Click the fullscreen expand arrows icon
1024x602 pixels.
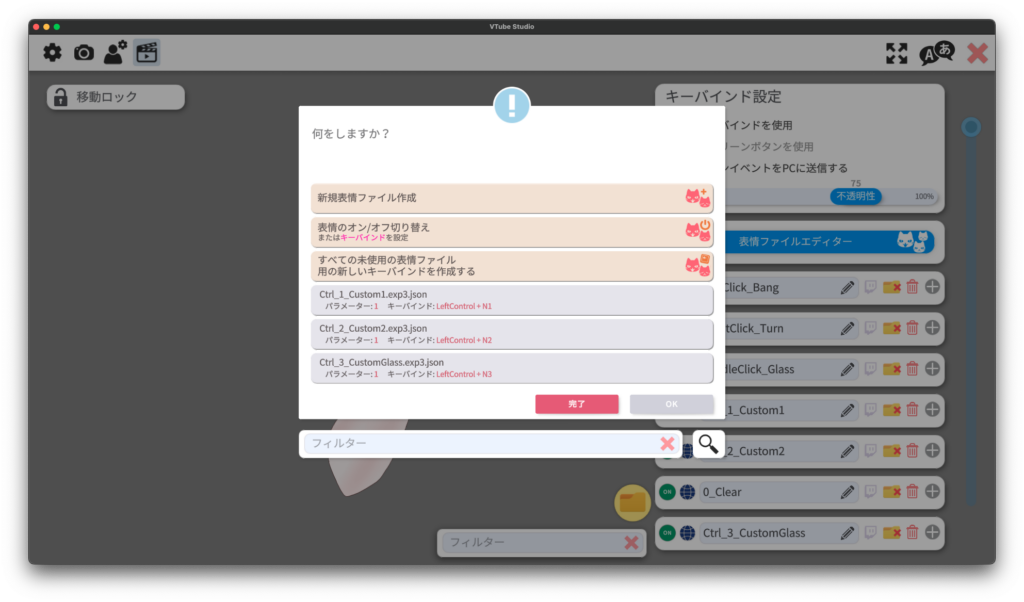(897, 54)
